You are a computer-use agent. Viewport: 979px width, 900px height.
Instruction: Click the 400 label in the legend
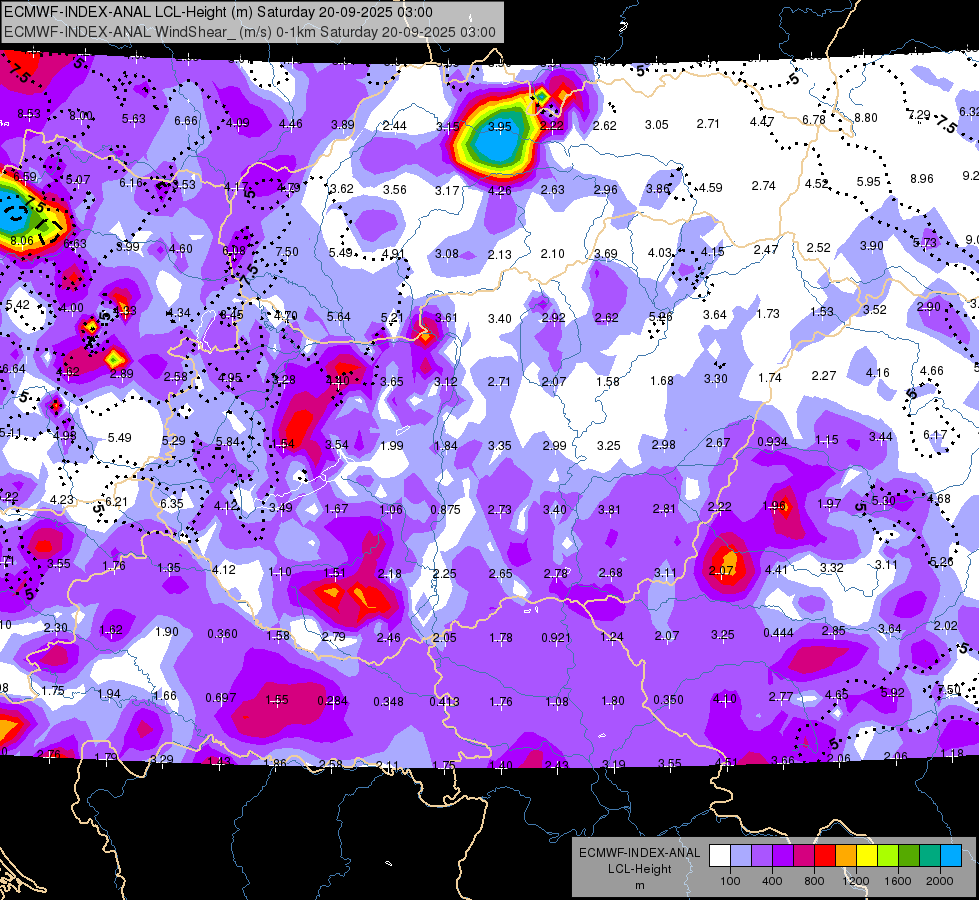772,881
